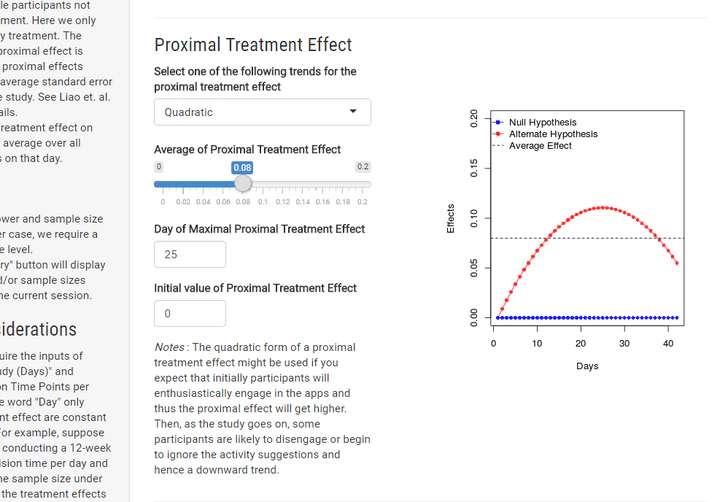Click the Average Effect legend entry
Screen dimensions: 720x502
click(x=540, y=146)
